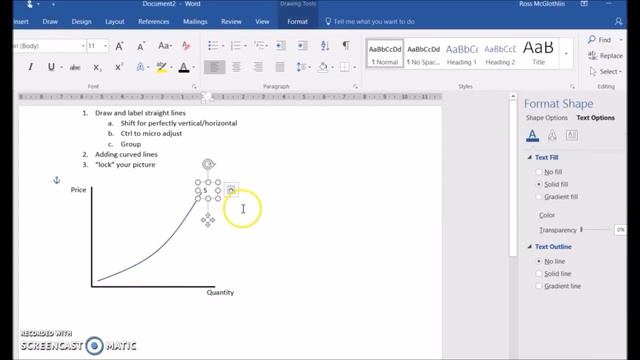This screenshot has width=640, height=360.
Task: Click the Find button
Action: (600, 40)
